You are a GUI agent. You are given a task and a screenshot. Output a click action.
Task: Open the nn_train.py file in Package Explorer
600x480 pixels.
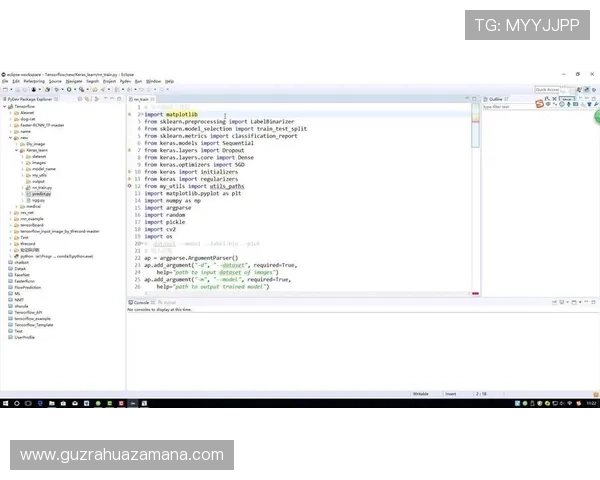coord(40,187)
